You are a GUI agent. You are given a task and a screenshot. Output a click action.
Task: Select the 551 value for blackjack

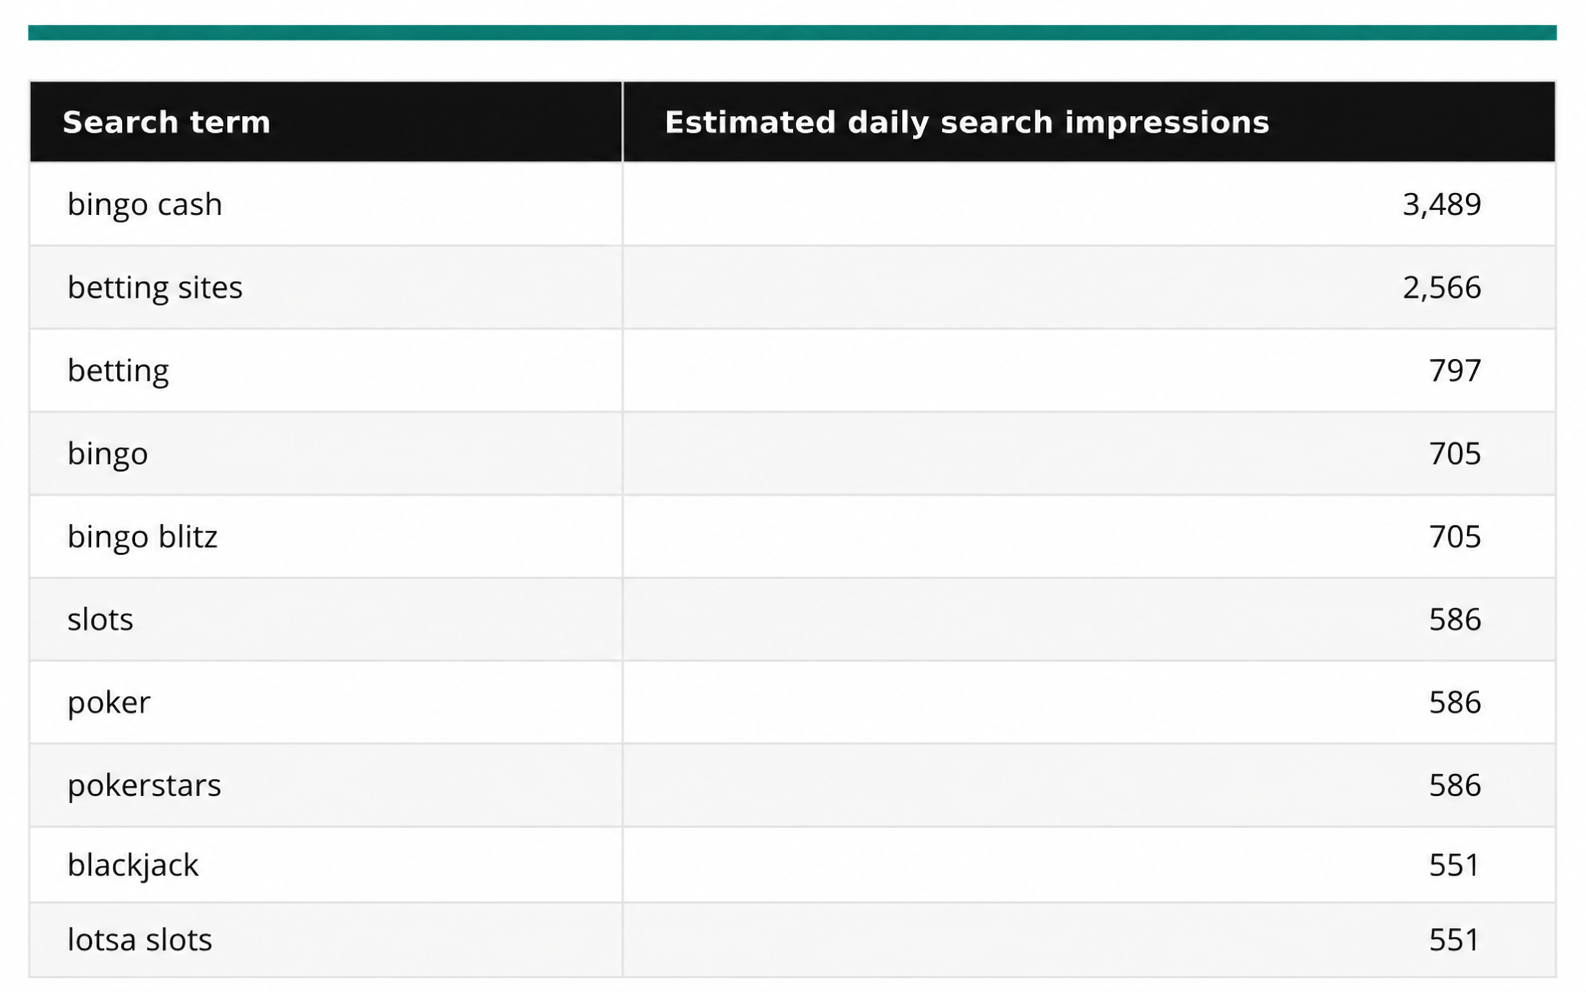coord(1454,864)
